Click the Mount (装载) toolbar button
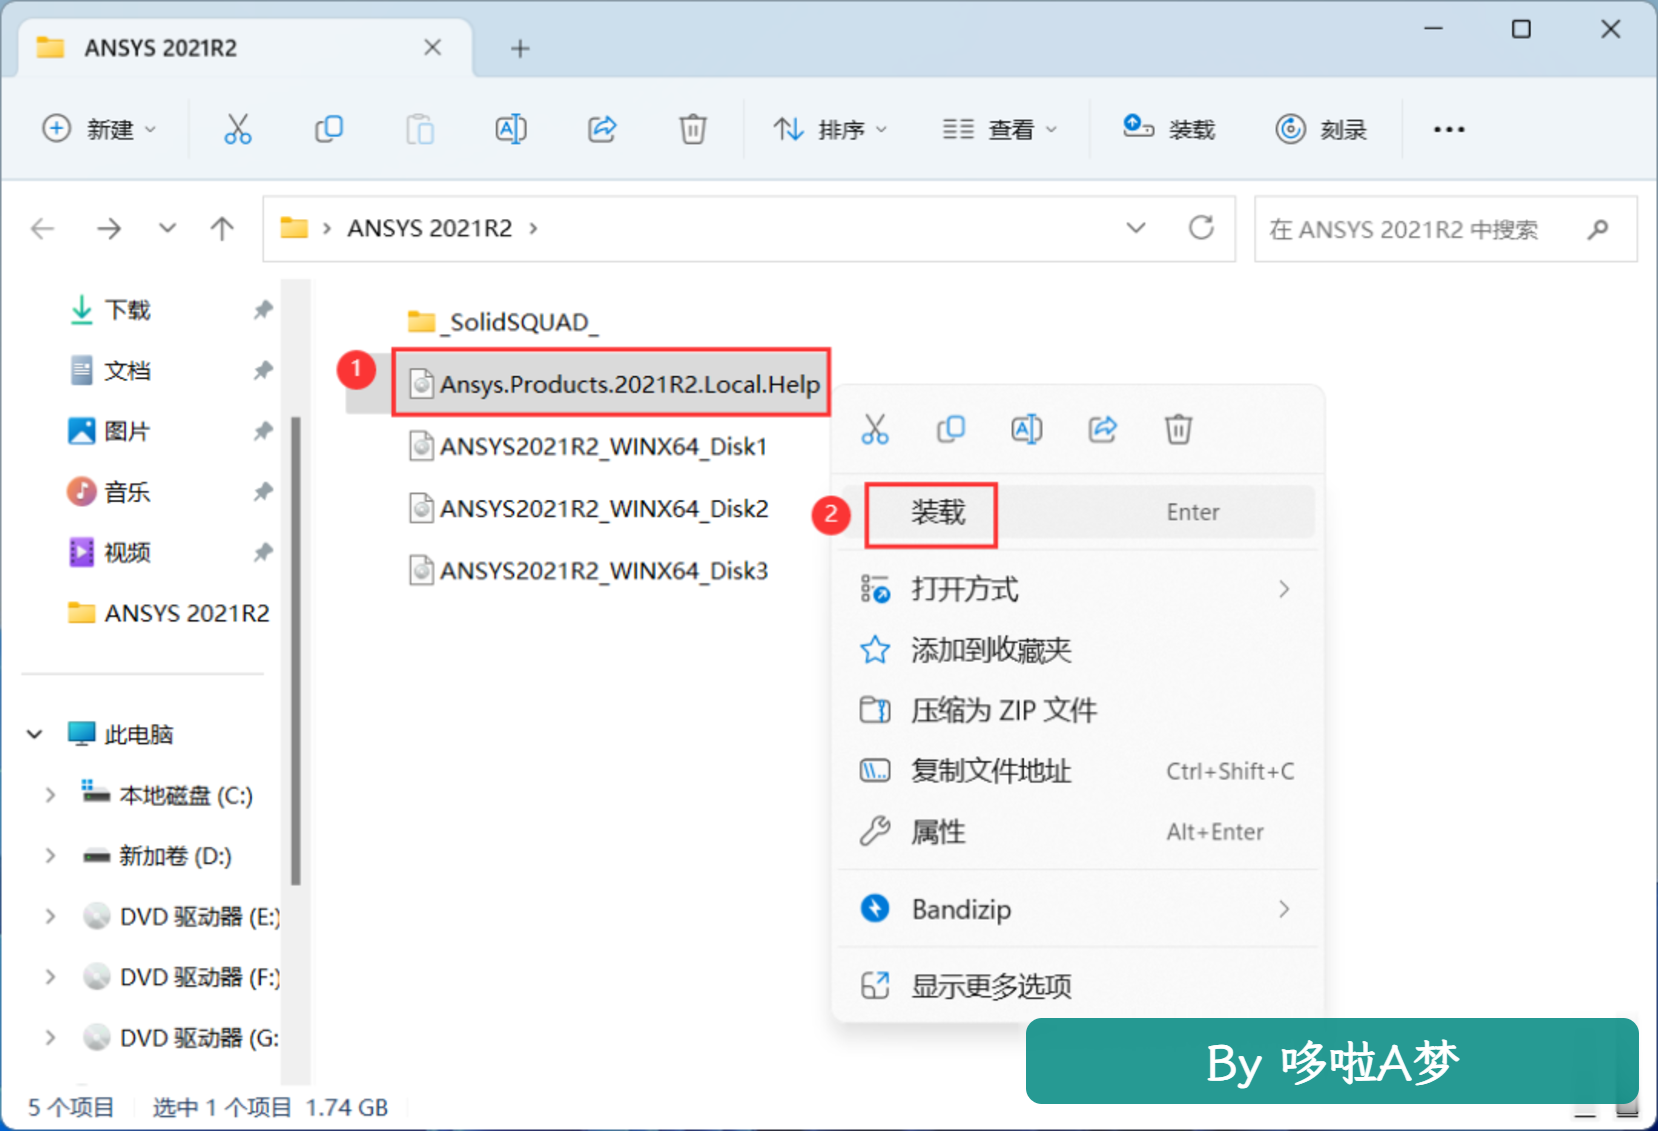Viewport: 1658px width, 1131px height. (1168, 129)
